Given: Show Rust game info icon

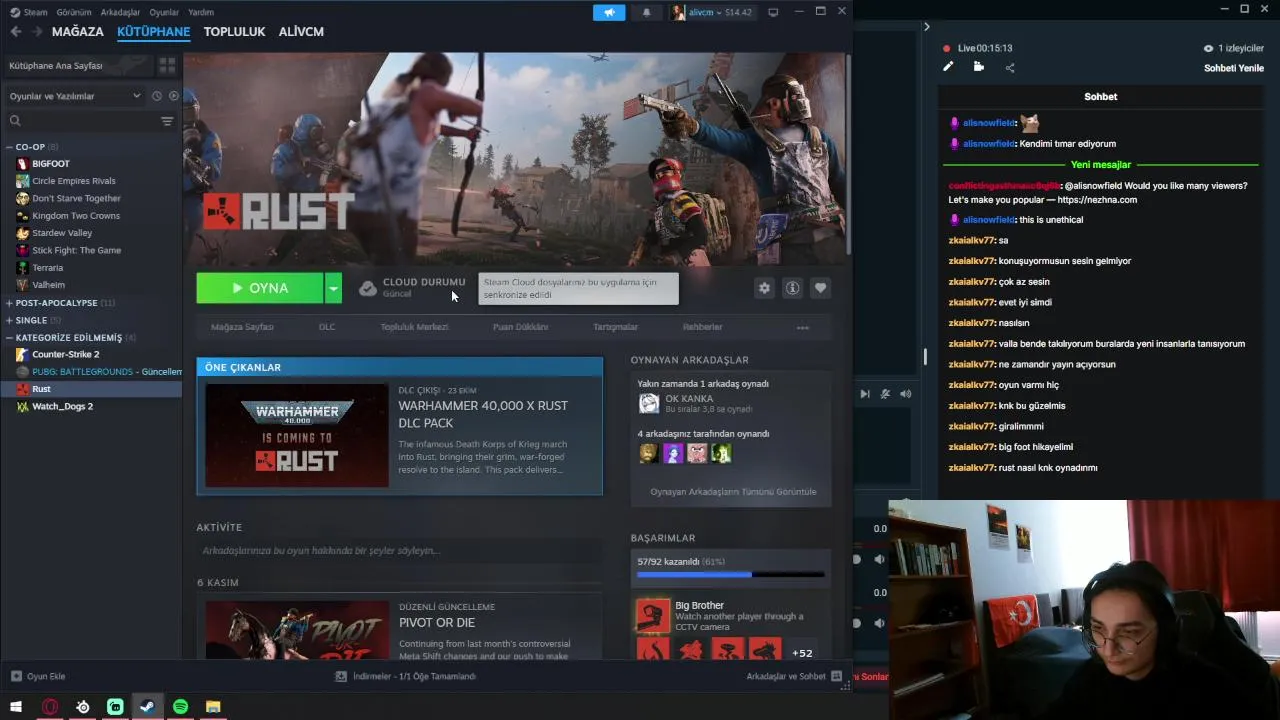Looking at the screenshot, I should [x=792, y=288].
